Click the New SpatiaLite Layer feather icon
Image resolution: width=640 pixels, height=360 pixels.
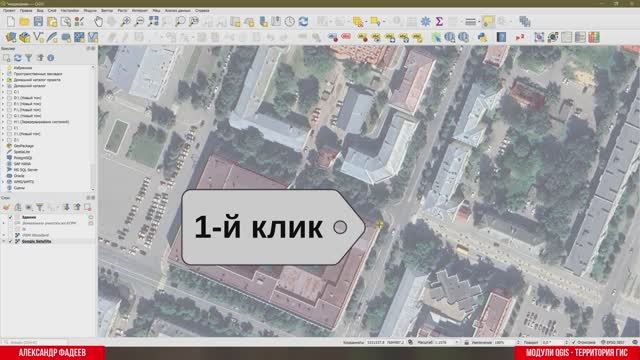(x=52, y=38)
